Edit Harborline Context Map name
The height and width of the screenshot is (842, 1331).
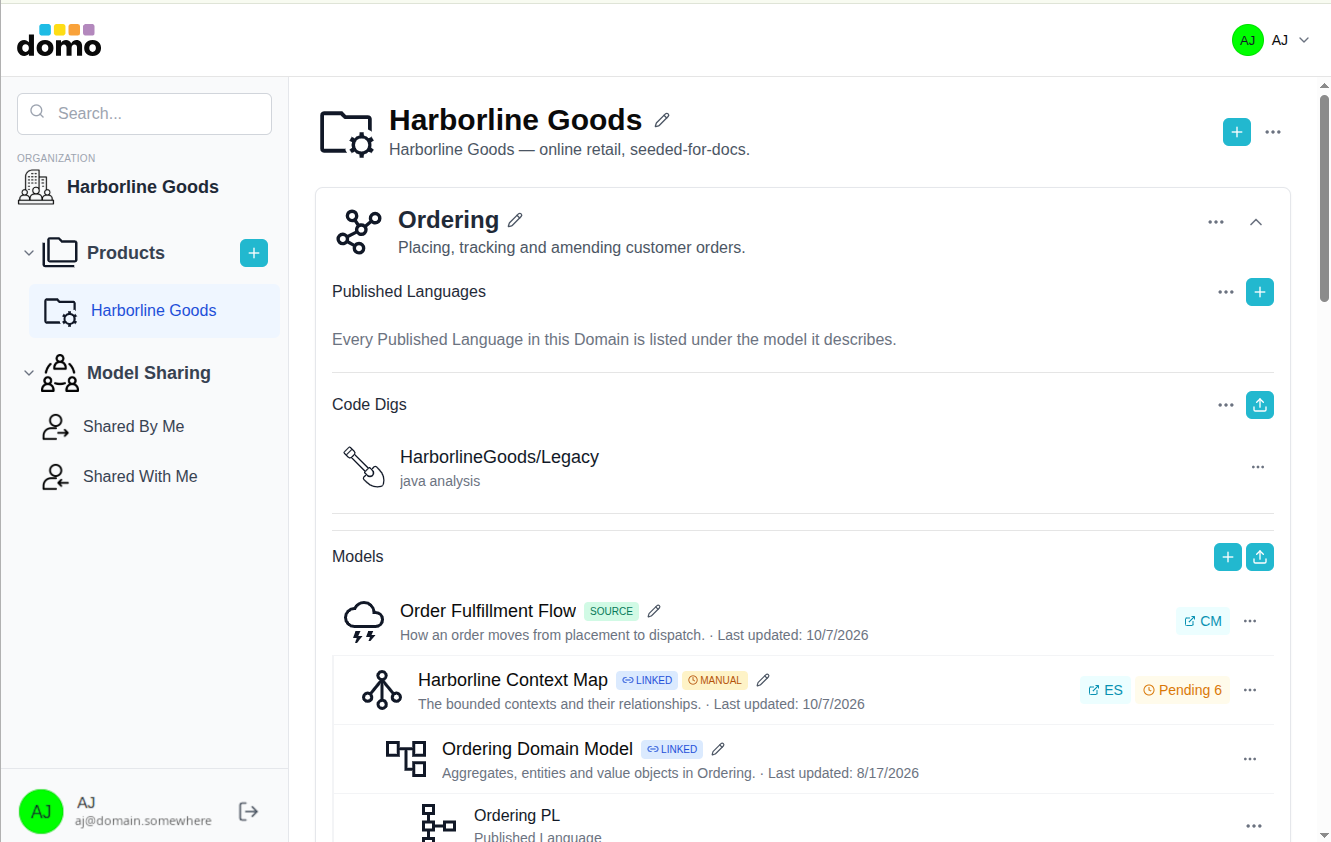click(763, 680)
